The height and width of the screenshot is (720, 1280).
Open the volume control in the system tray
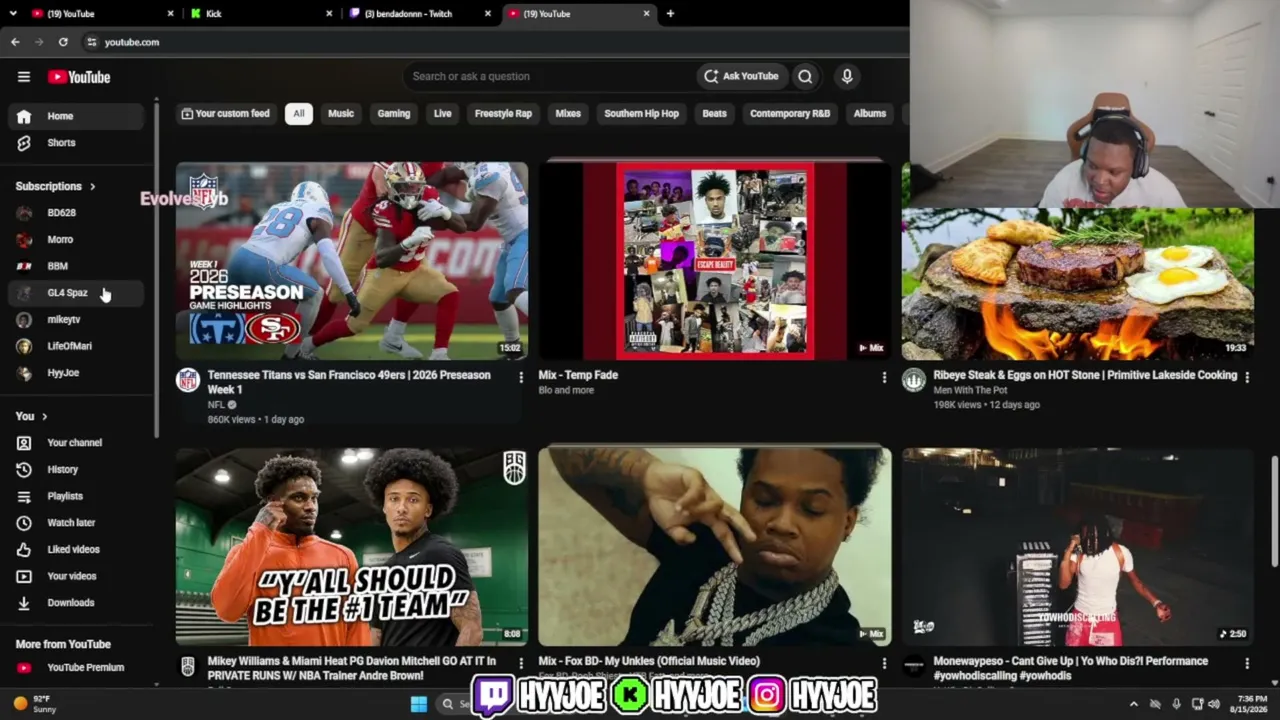tap(1214, 704)
